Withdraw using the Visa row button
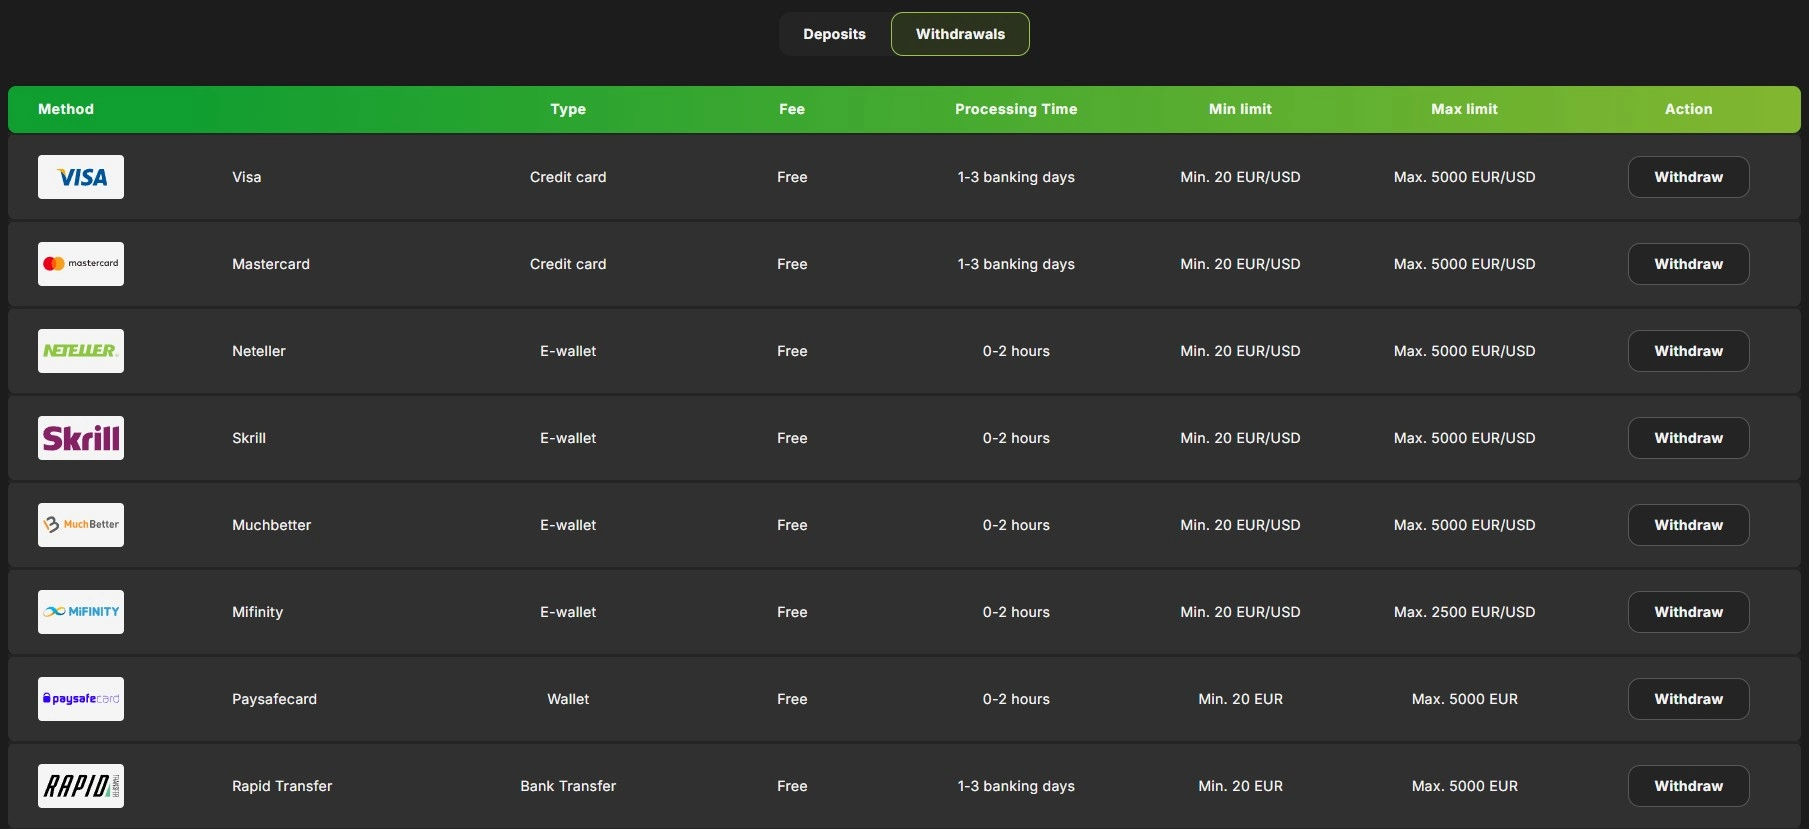1809x829 pixels. 1688,177
